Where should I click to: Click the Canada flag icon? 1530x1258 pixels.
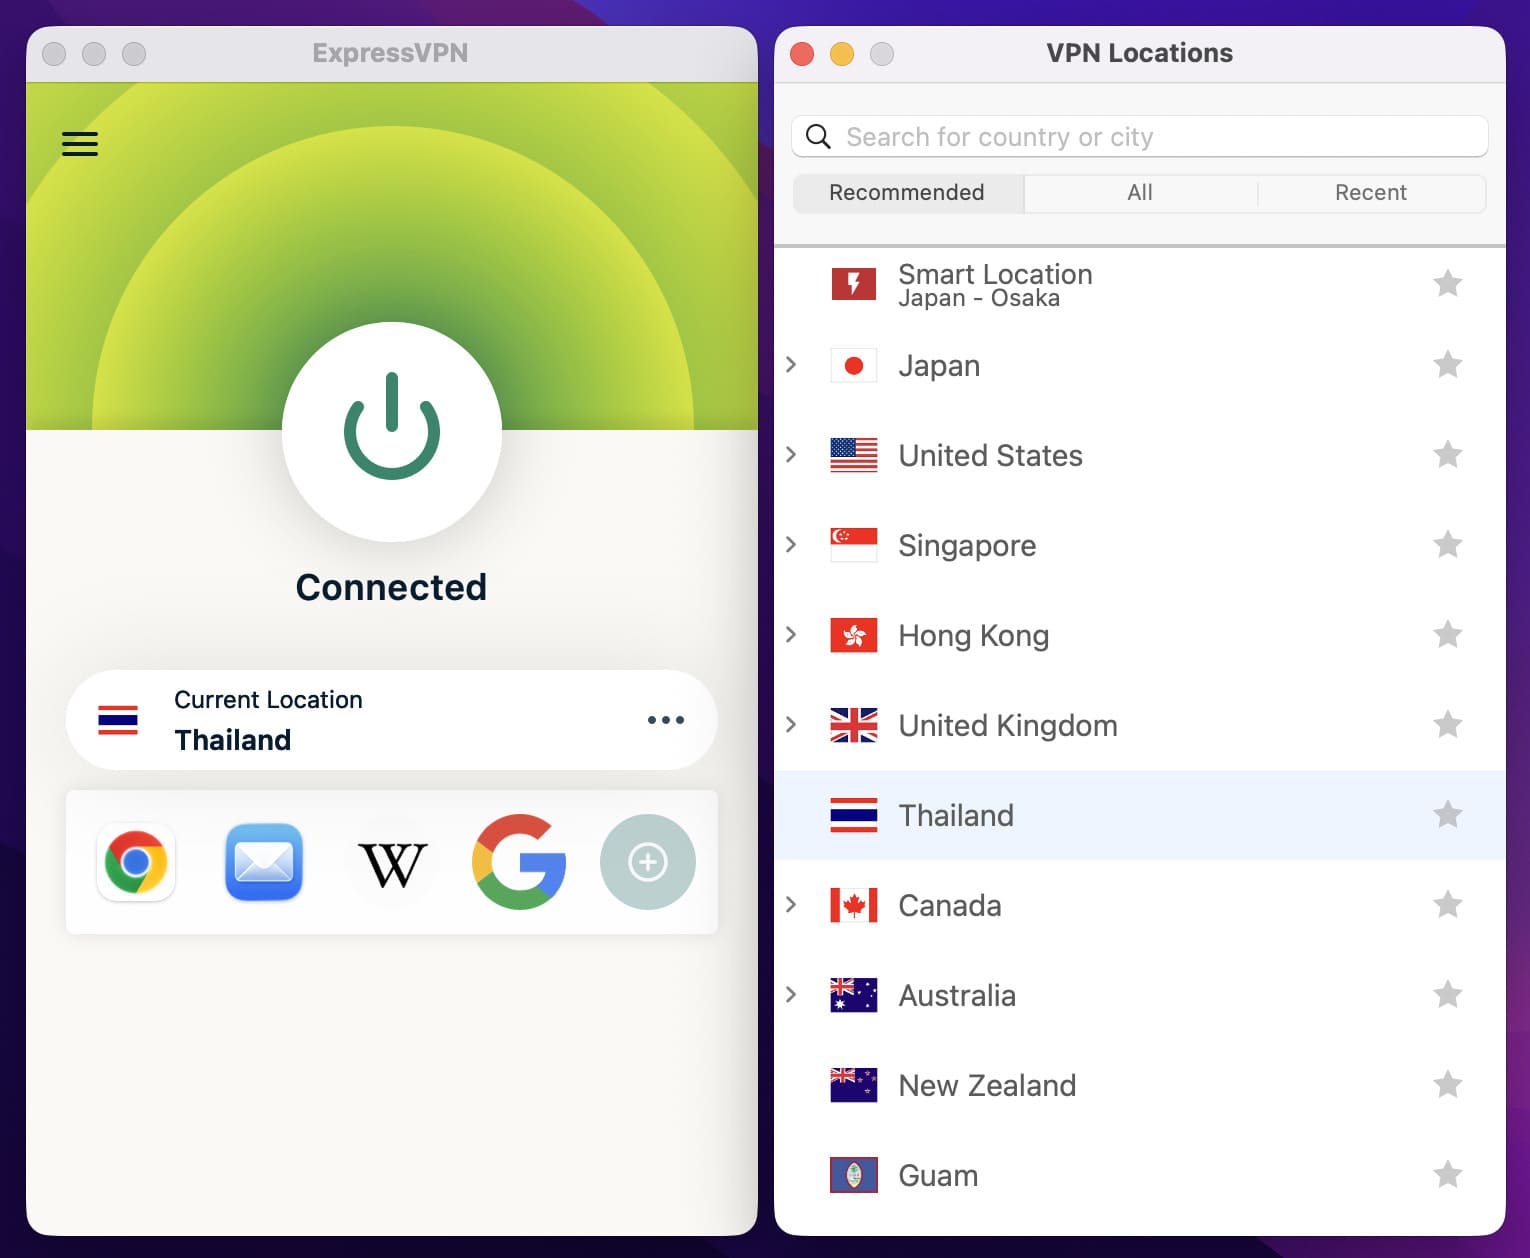[854, 905]
